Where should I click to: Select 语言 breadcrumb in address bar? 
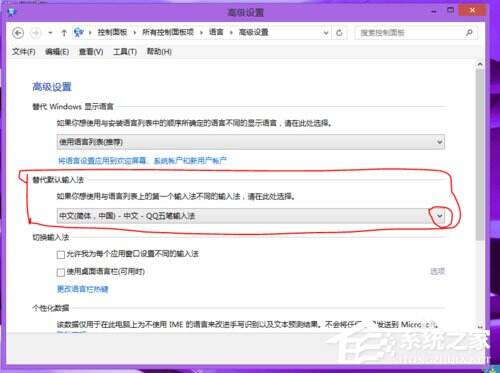[x=216, y=32]
